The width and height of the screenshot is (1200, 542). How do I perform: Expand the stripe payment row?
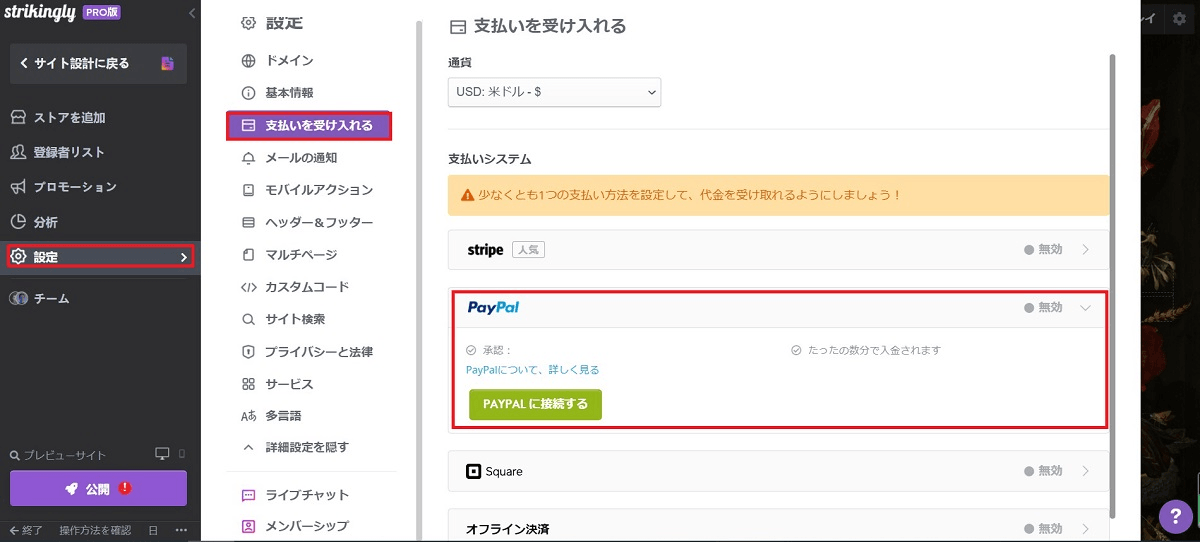[x=1086, y=250]
